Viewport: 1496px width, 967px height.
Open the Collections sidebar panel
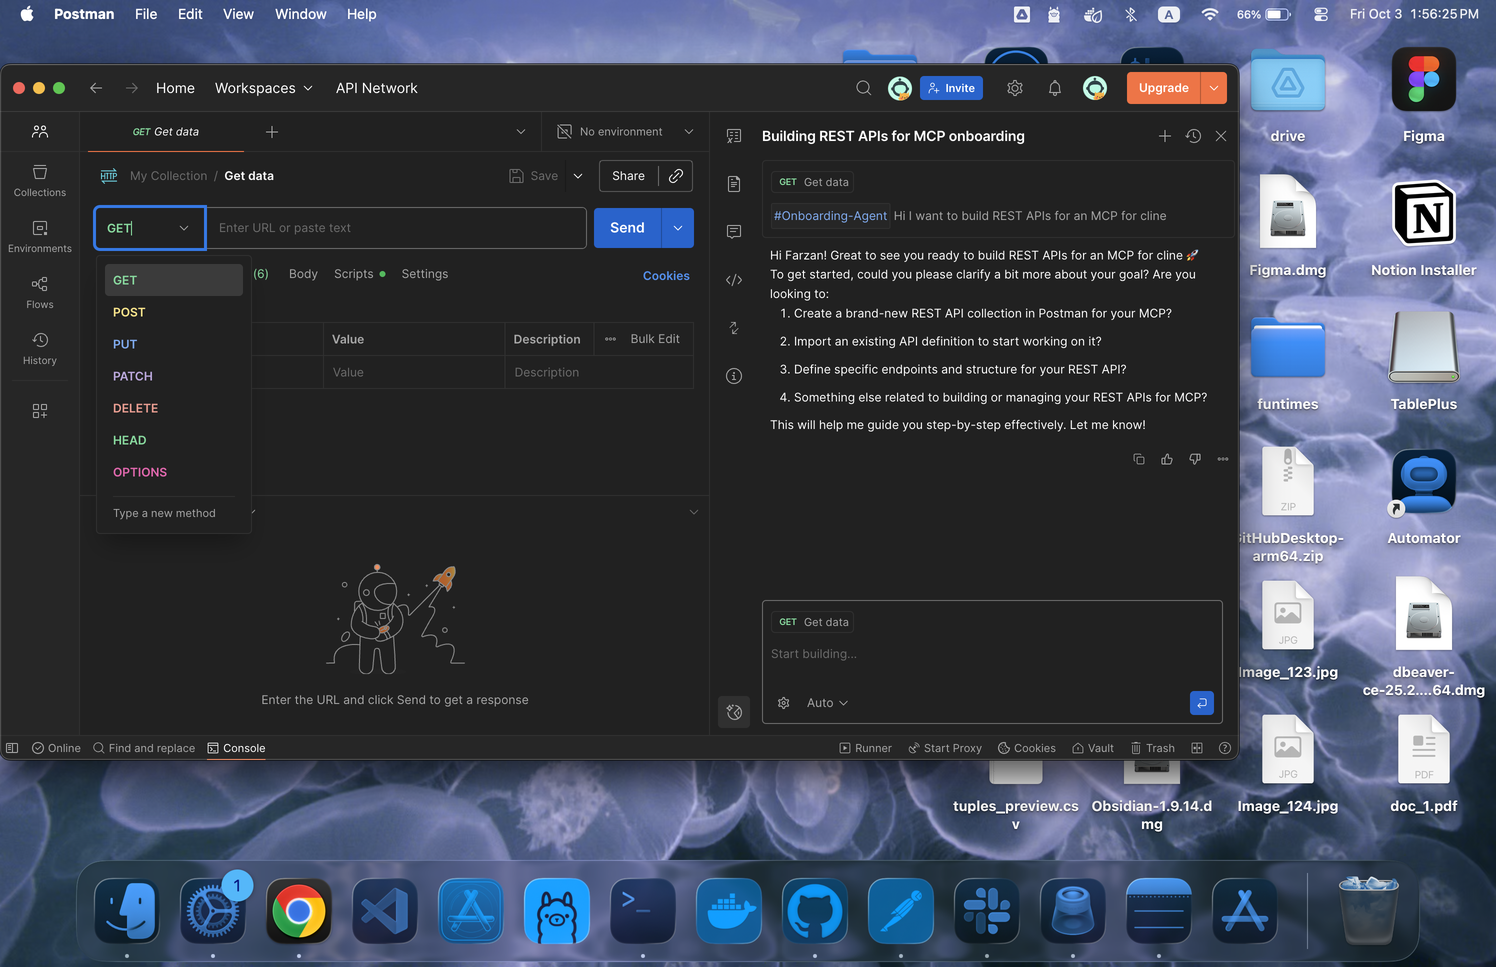40,180
